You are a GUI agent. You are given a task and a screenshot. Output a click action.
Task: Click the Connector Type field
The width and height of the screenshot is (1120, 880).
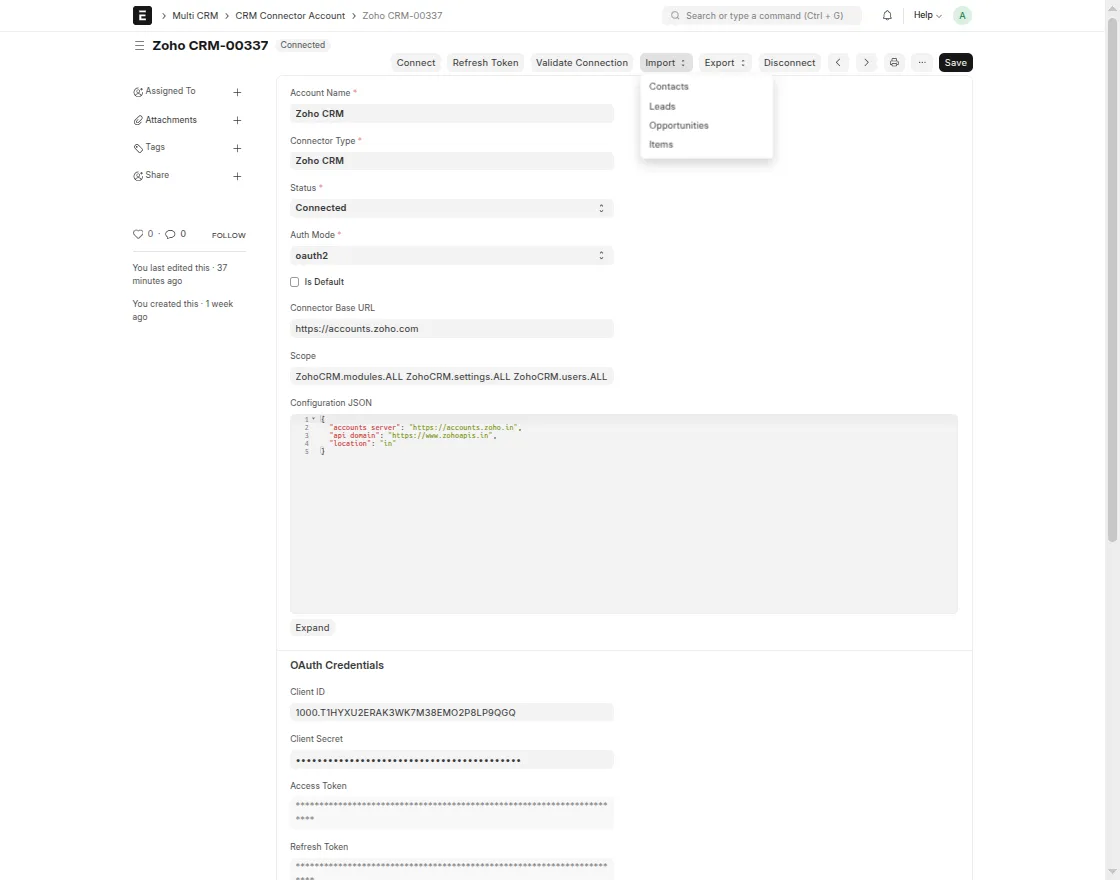coord(451,161)
